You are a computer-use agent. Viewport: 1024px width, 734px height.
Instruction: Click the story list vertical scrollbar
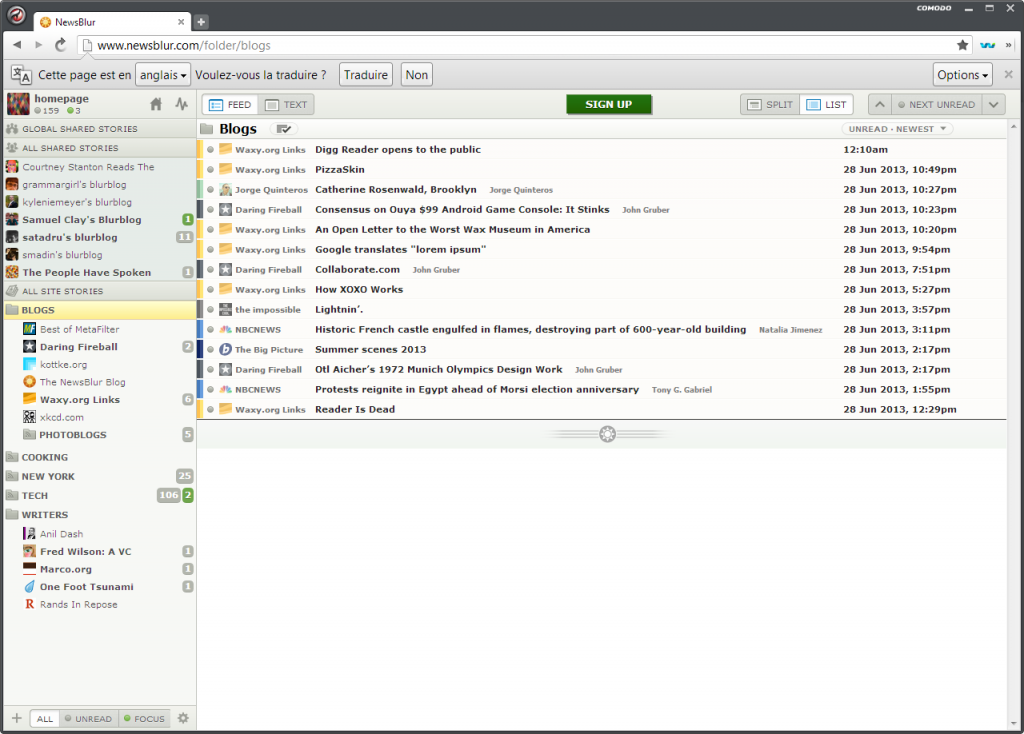[x=1014, y=424]
